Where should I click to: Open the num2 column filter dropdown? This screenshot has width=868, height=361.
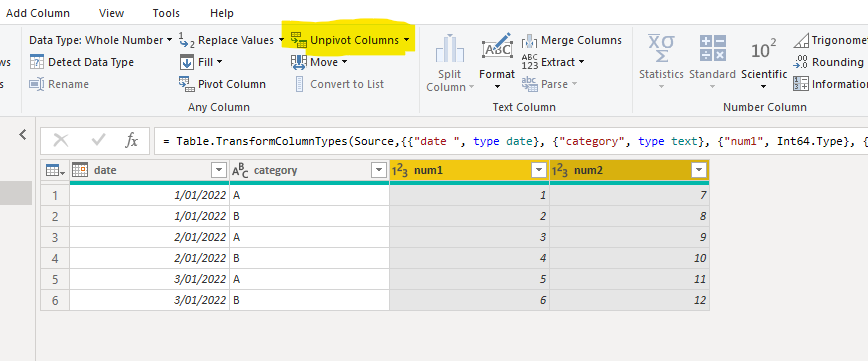[x=699, y=171]
